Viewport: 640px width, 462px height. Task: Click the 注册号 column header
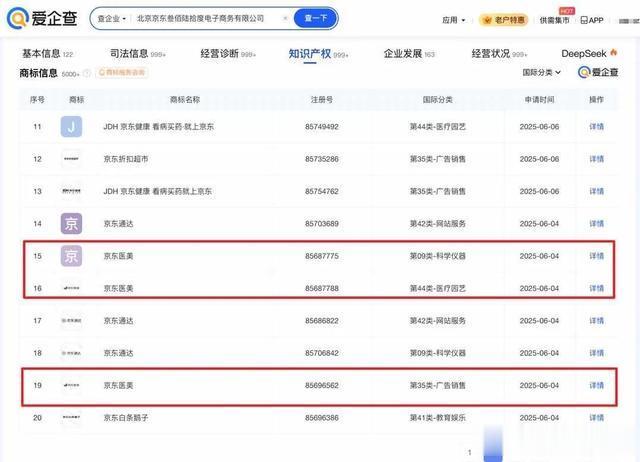click(322, 100)
